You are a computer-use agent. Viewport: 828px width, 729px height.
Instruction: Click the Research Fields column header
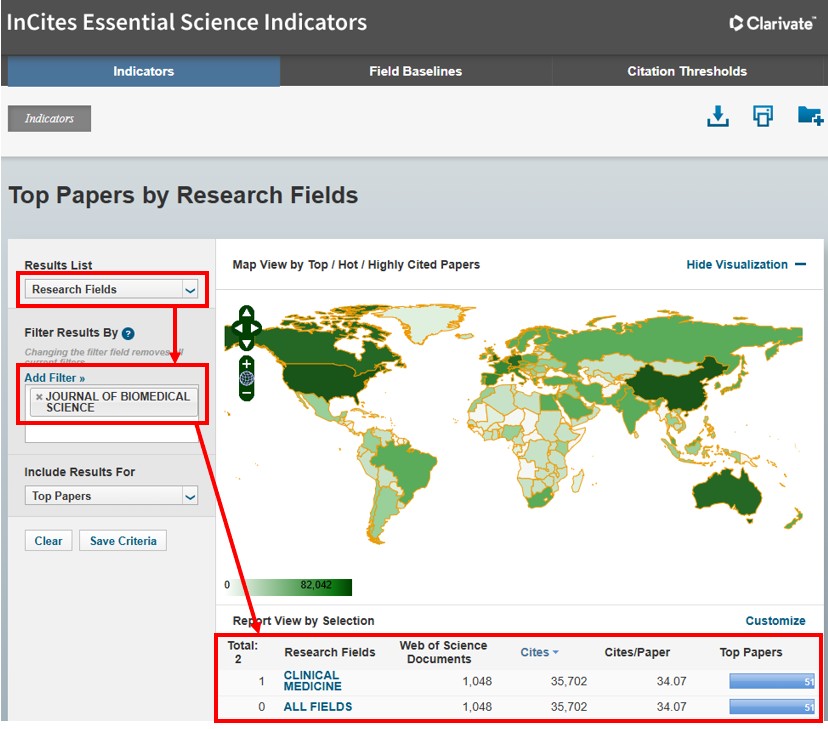pyautogui.click(x=330, y=652)
